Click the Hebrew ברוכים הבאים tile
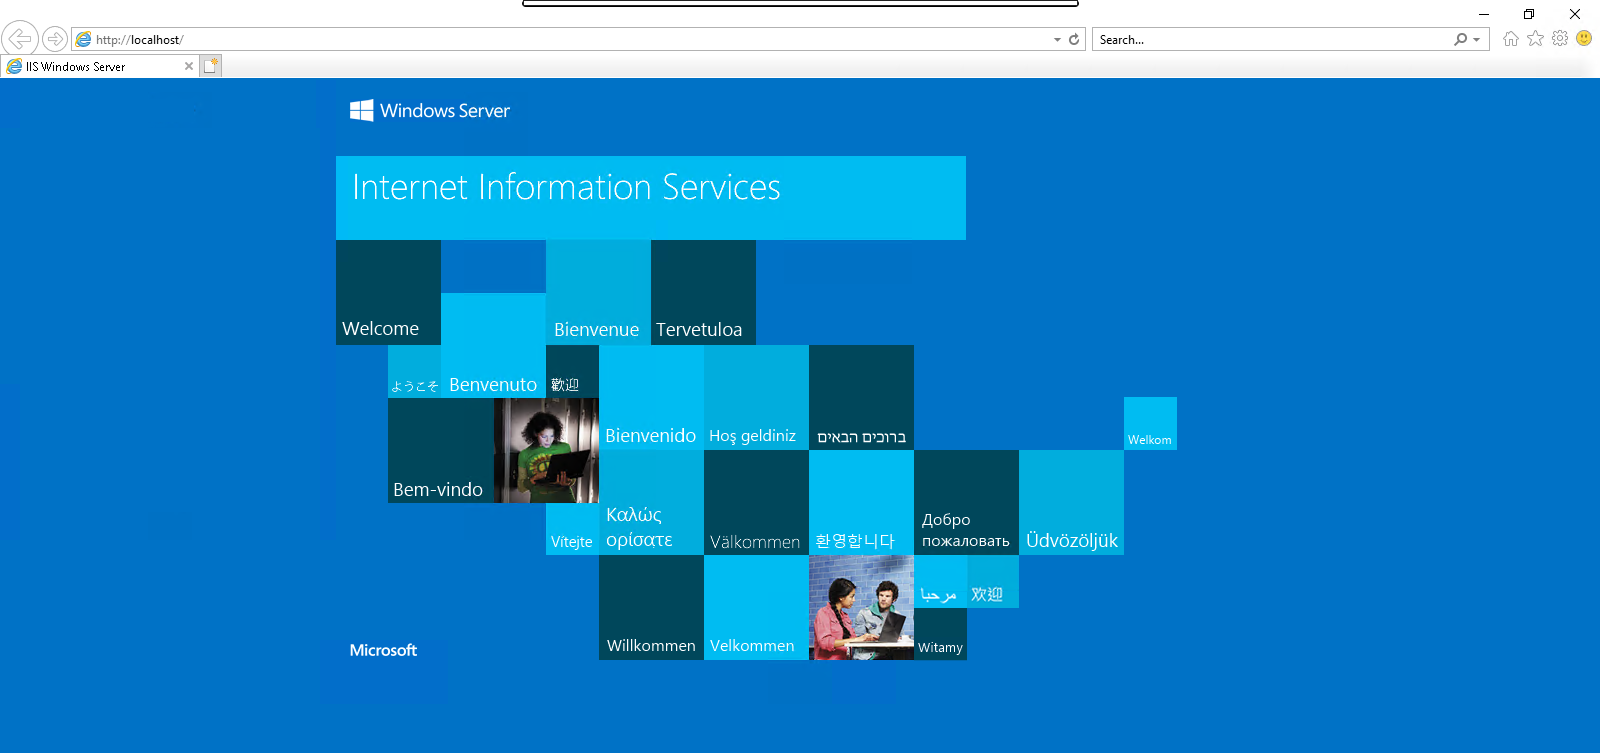1600x753 pixels. tap(861, 397)
